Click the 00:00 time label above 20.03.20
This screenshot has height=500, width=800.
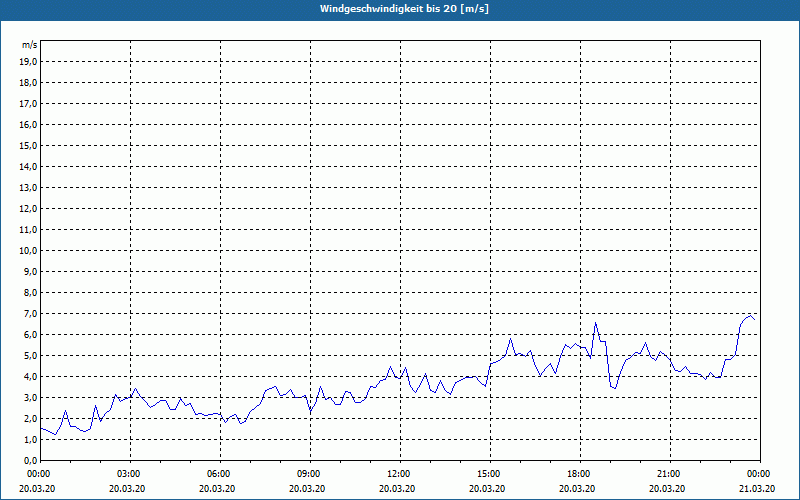tap(38, 474)
